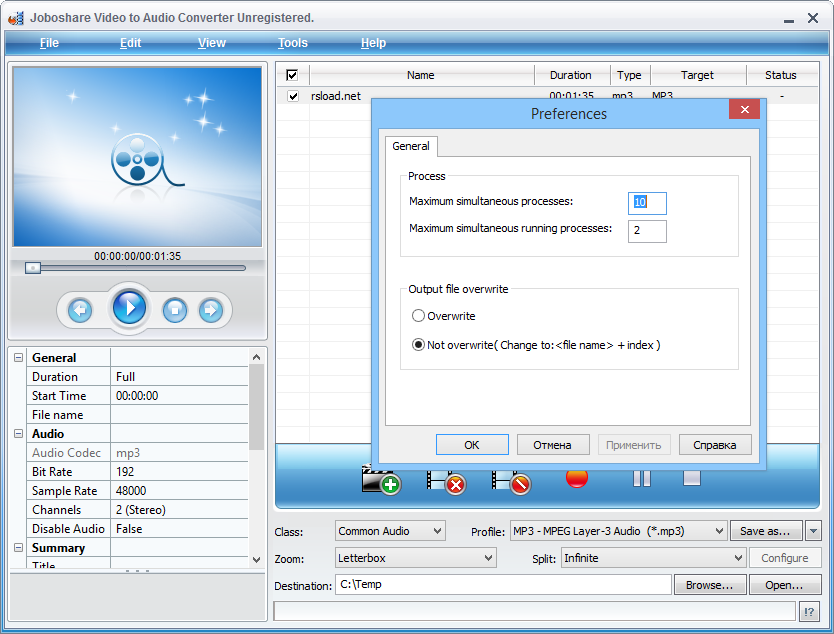The height and width of the screenshot is (634, 834).
Task: Select the Start Time value 00:00:00
Action: coord(179,395)
